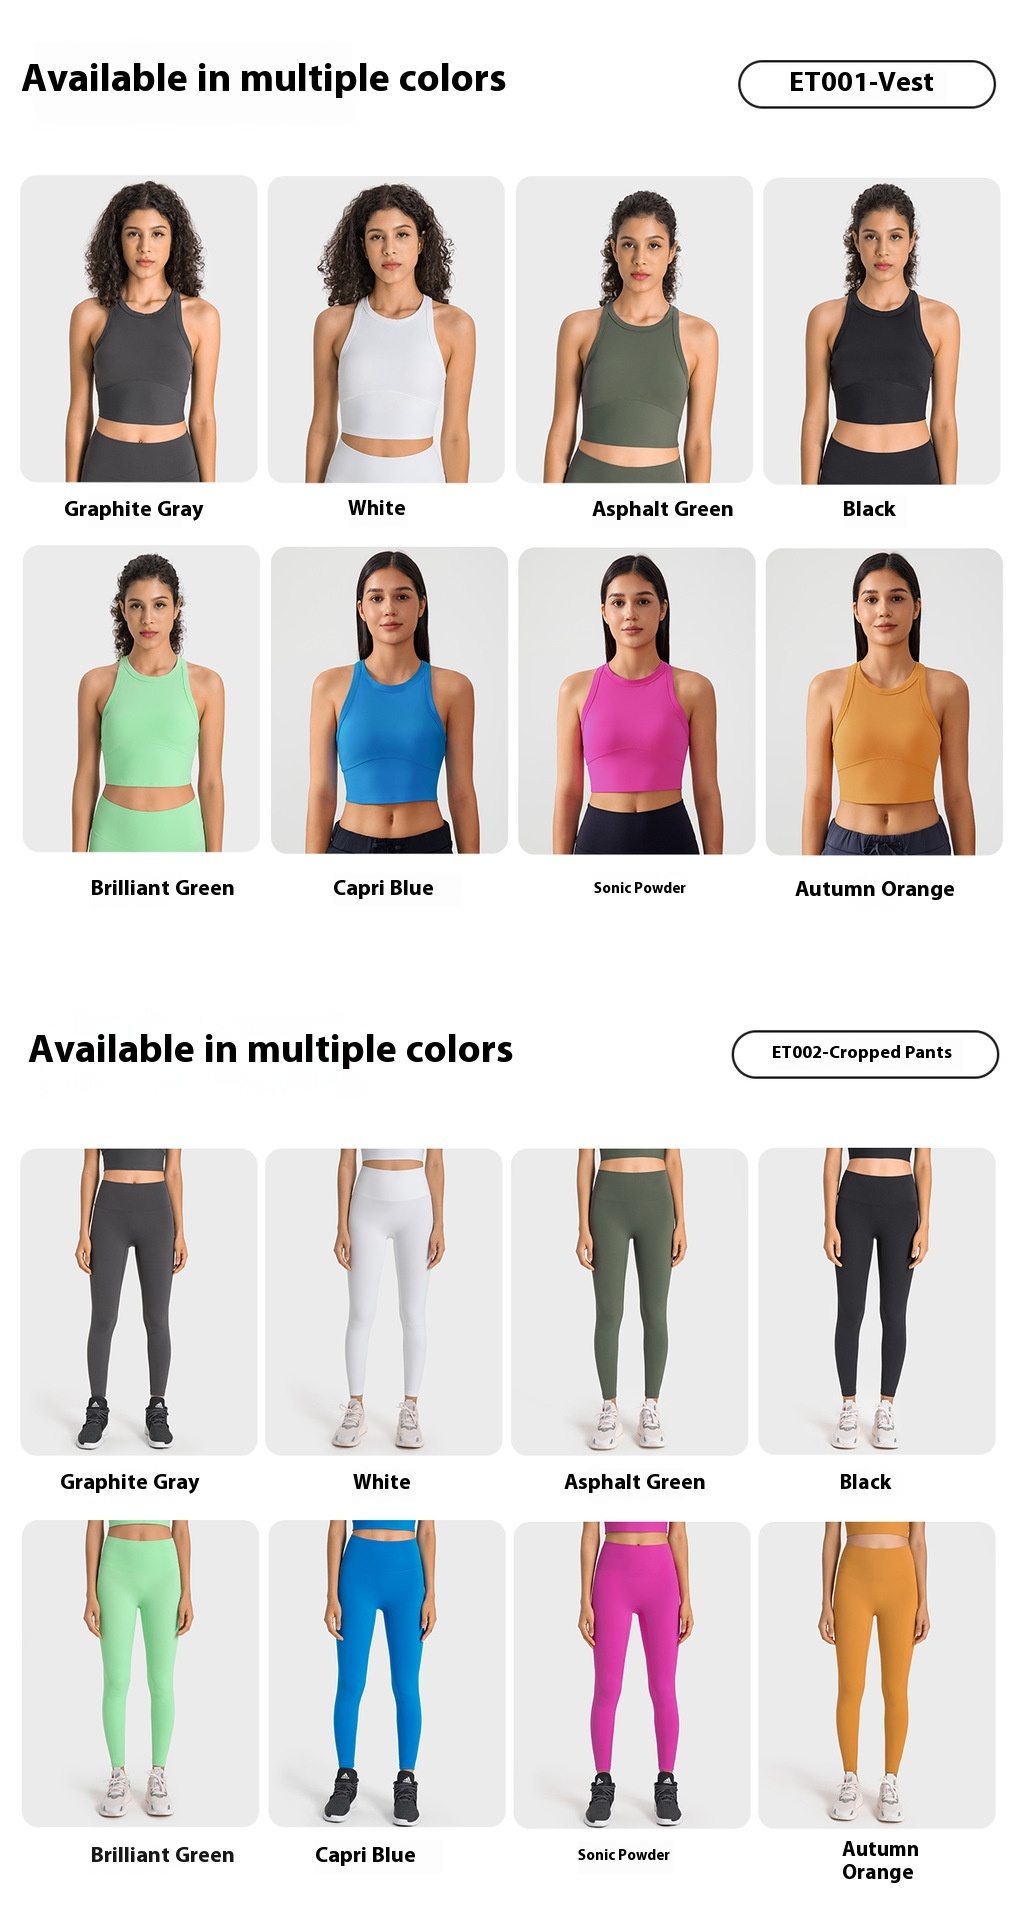
Task: Pick the Asphalt Green pants thumbnail
Action: point(629,1301)
